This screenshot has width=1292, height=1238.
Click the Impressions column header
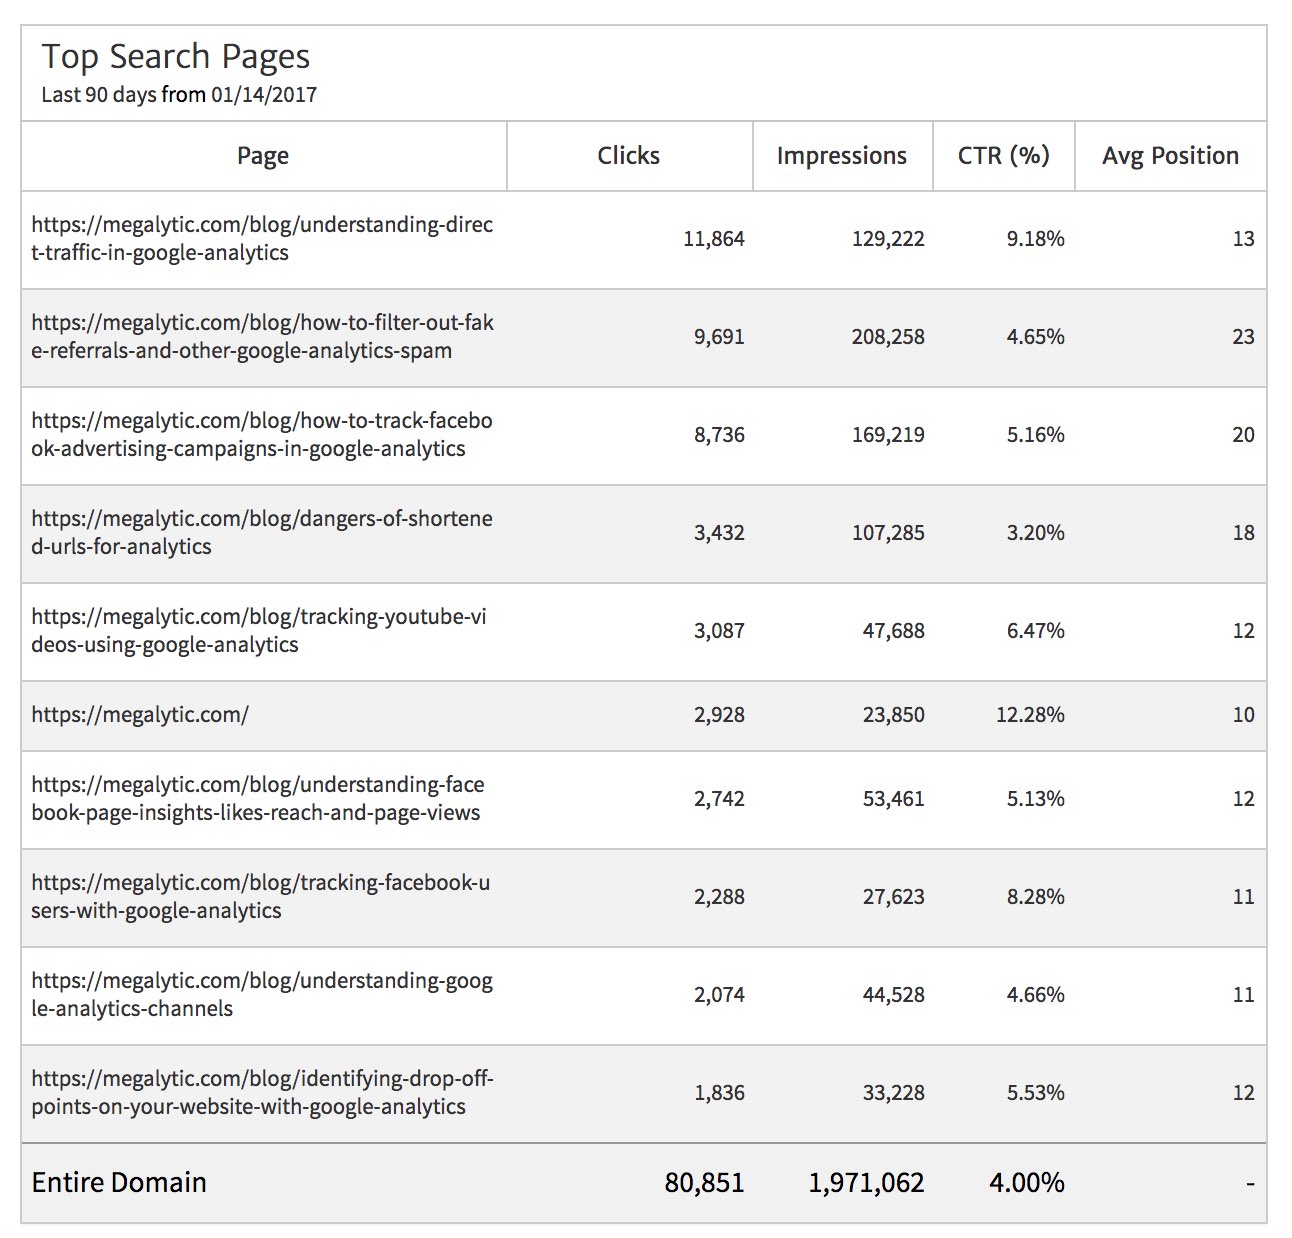click(841, 156)
